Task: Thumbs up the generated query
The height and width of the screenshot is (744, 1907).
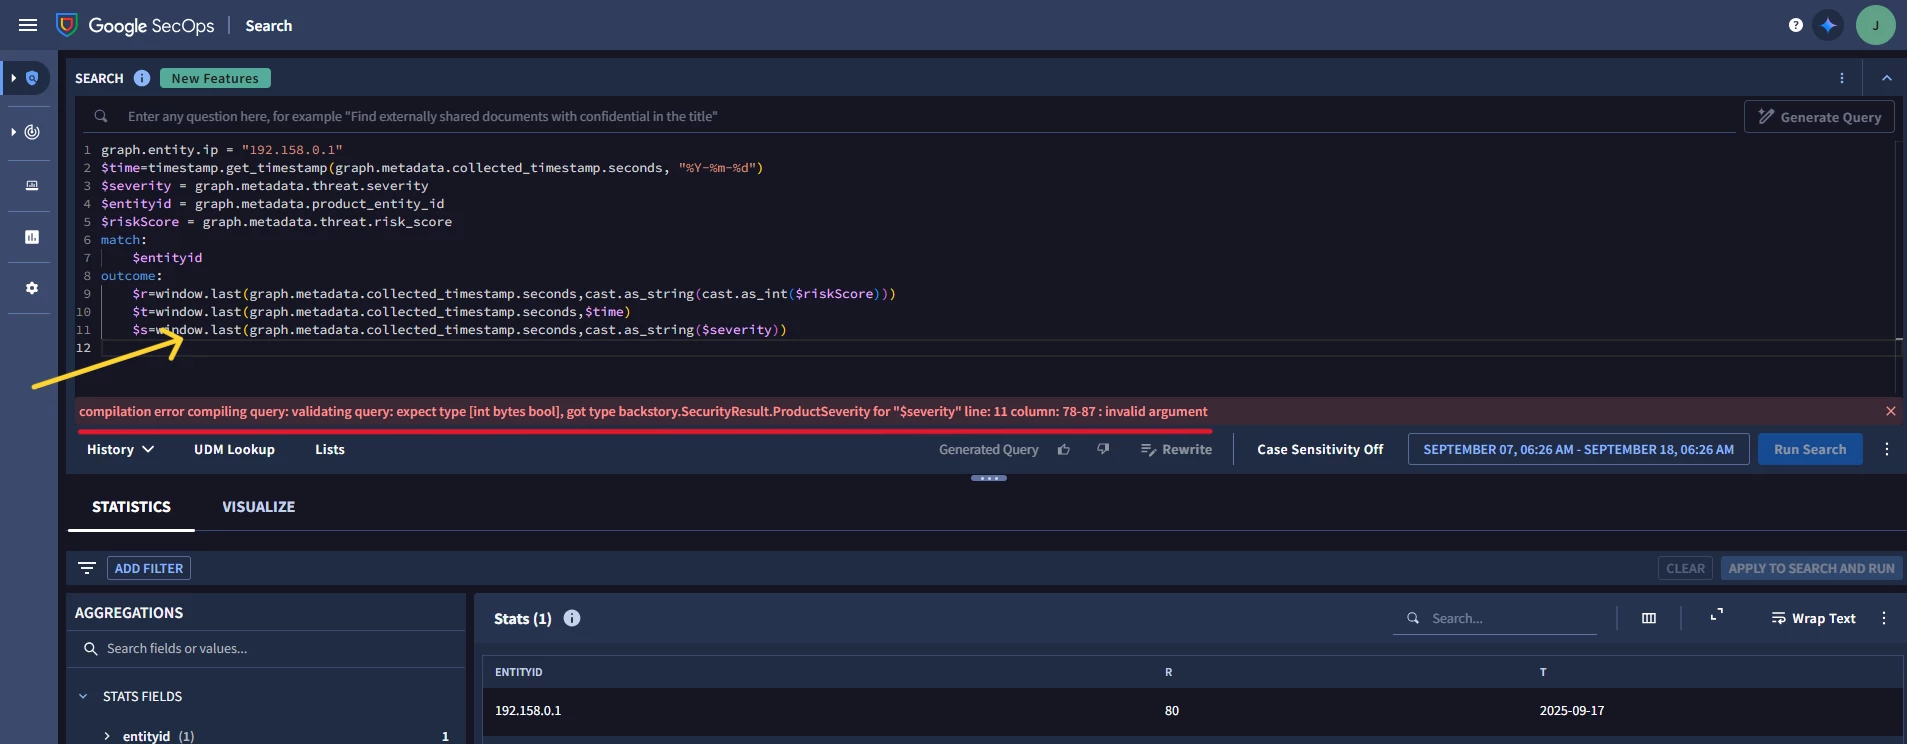Action: click(x=1064, y=450)
